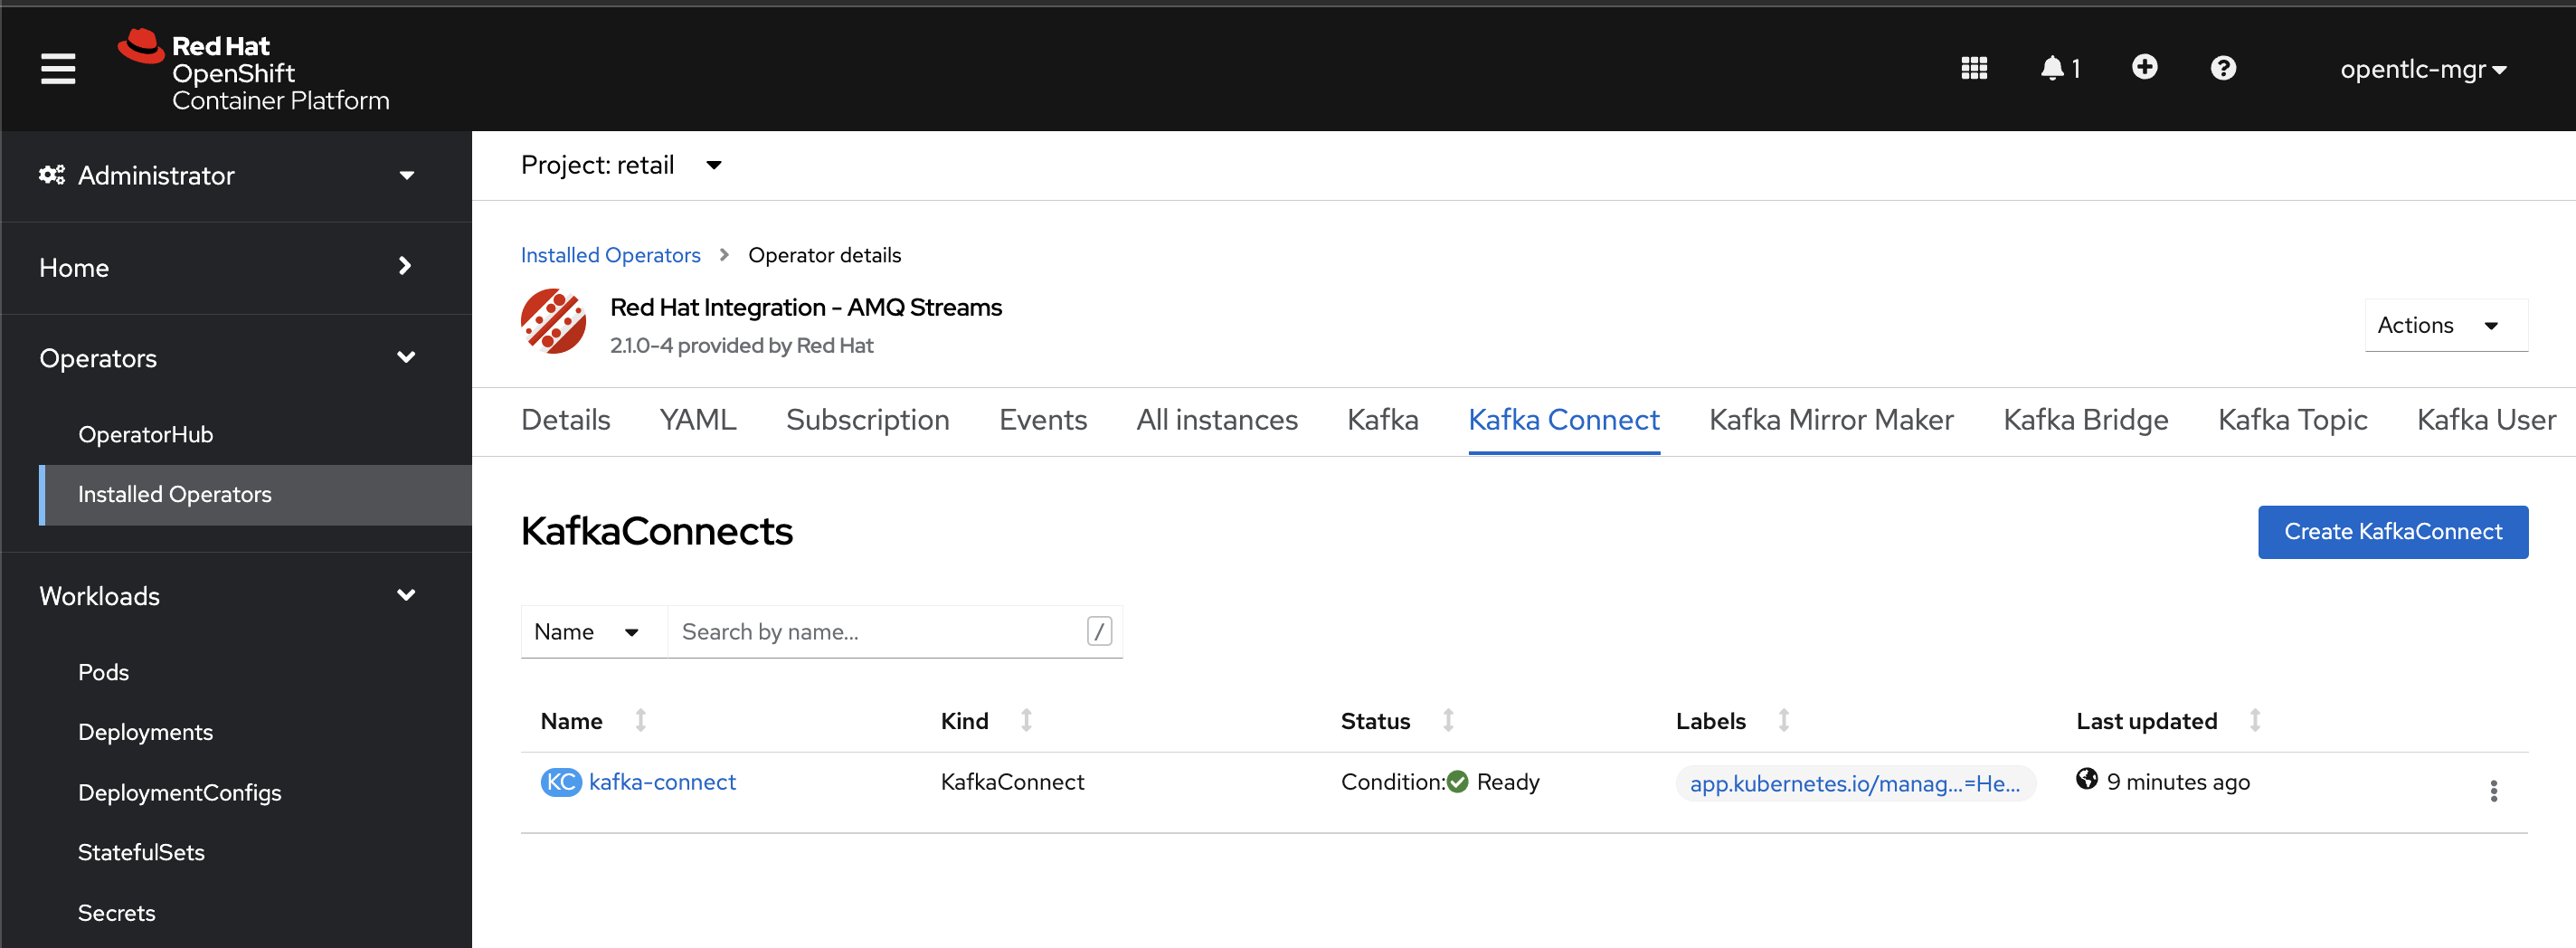Viewport: 2576px width, 948px height.
Task: Open Deployments in the sidebar
Action: click(145, 732)
